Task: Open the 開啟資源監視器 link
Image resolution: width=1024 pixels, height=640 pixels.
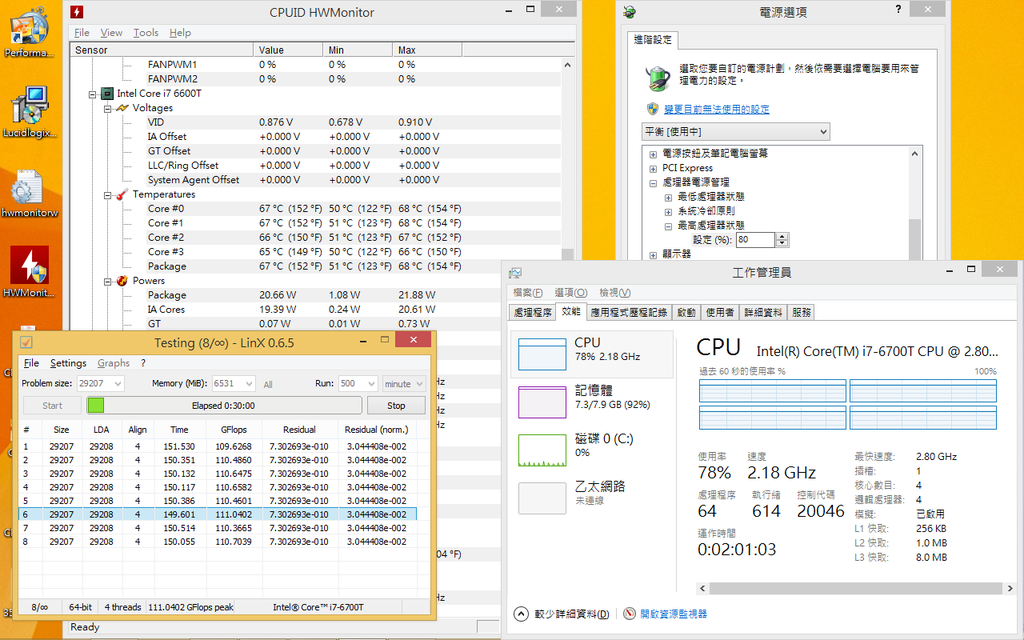Action: pos(673,614)
